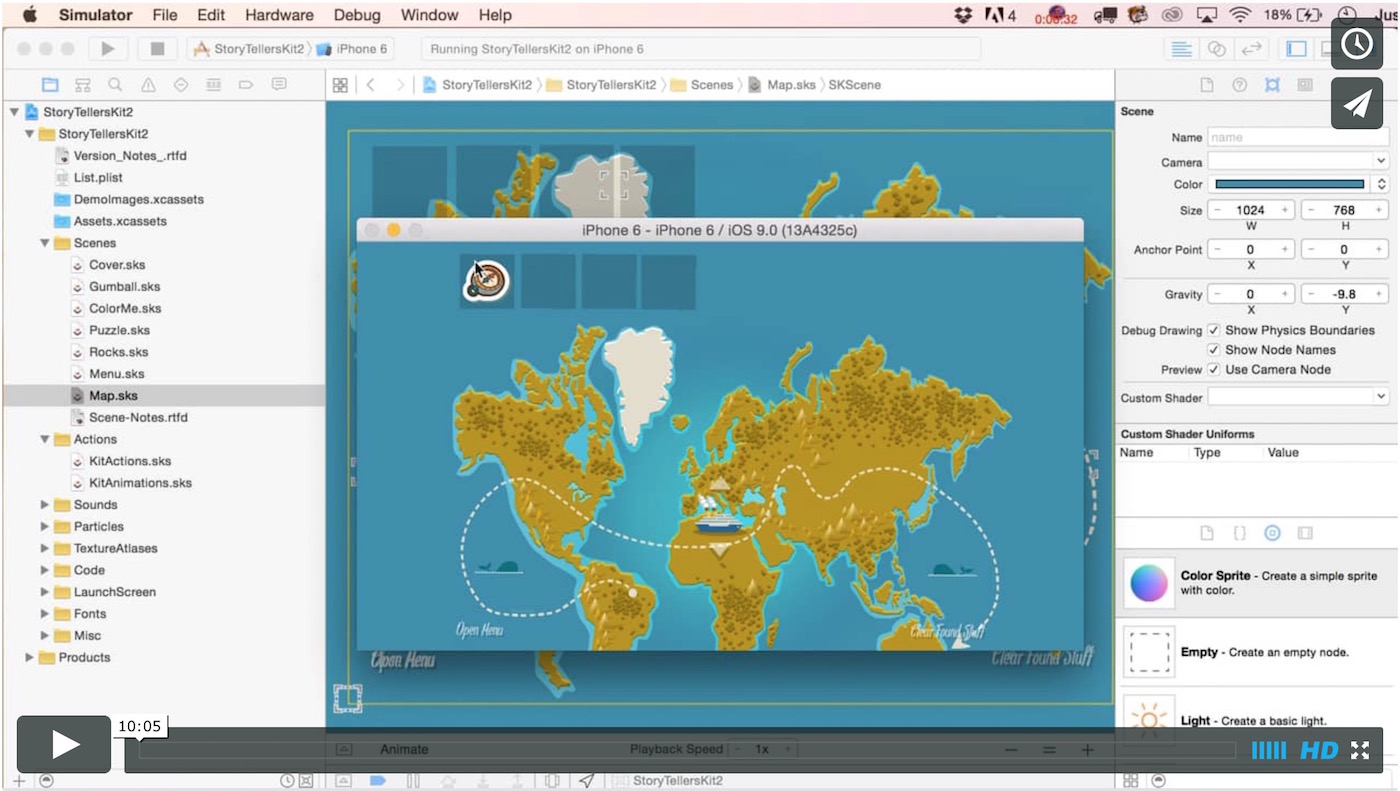Open the Hardware menu
Image resolution: width=1400 pixels, height=791 pixels.
click(x=279, y=15)
